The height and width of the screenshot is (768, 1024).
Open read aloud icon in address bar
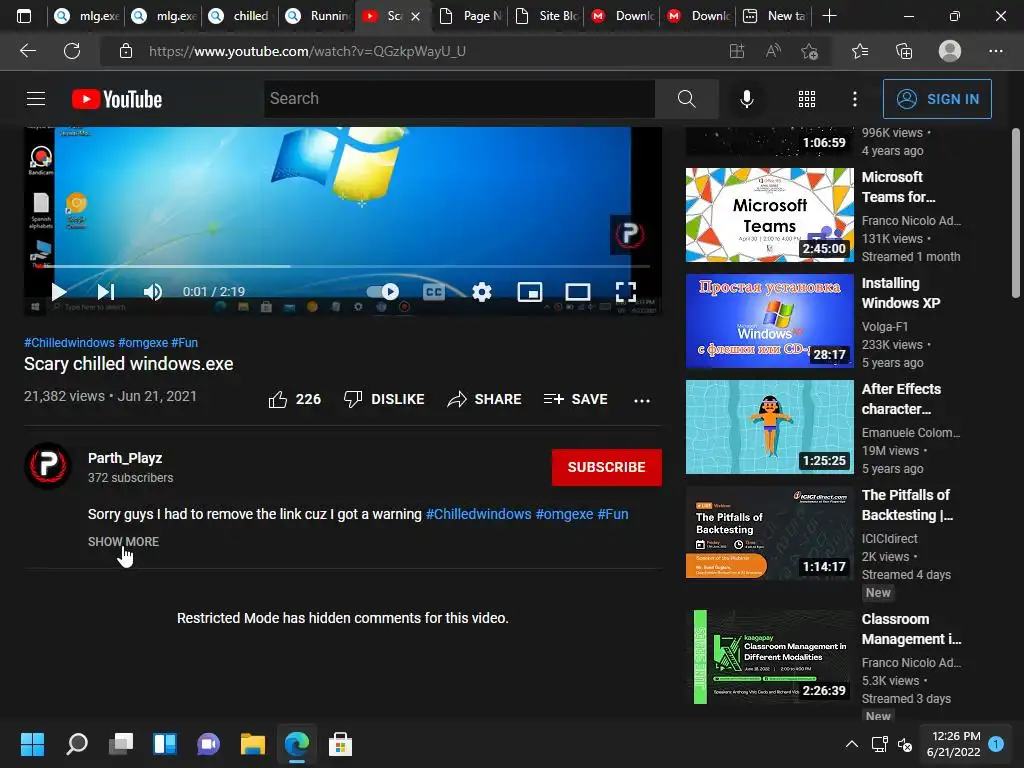tap(773, 51)
